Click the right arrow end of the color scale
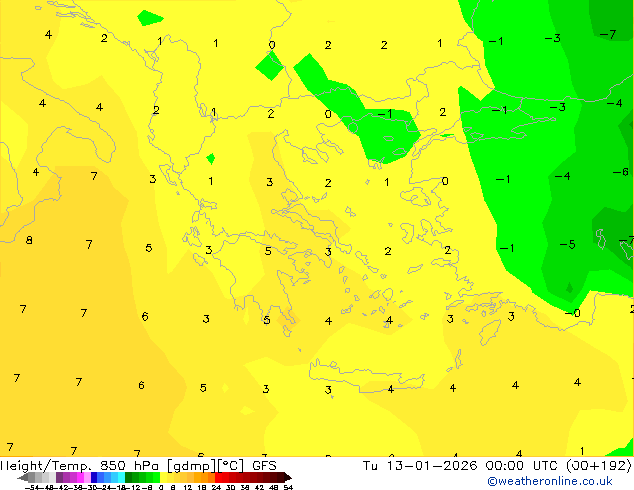Viewport: 634px width, 490px height. click(288, 477)
